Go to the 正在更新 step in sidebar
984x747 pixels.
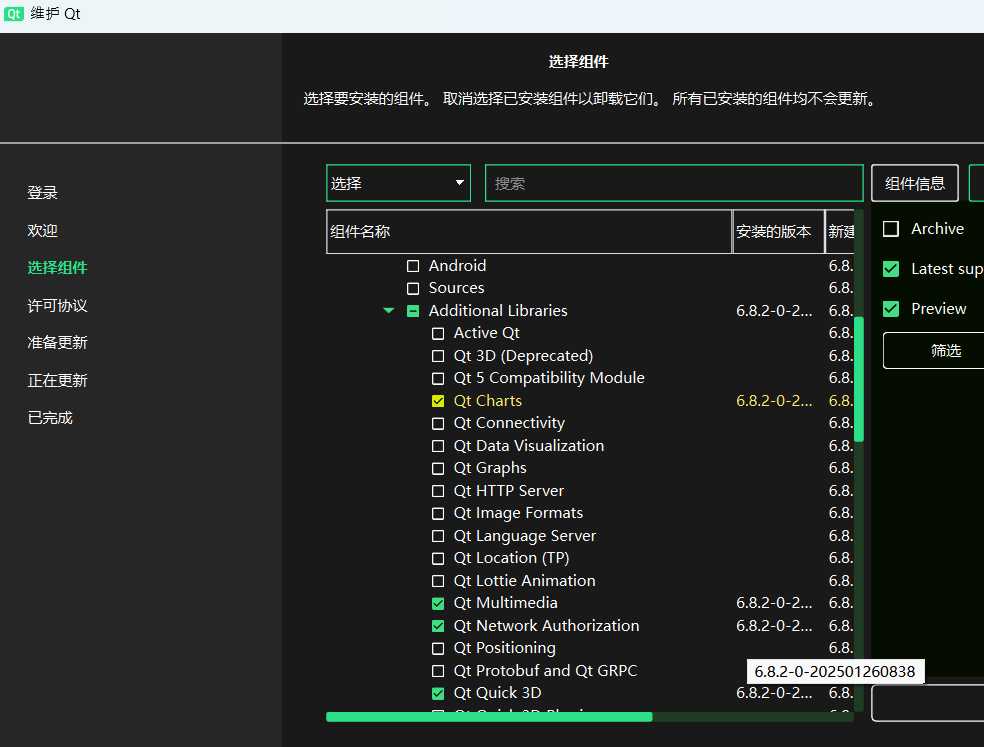click(x=57, y=380)
